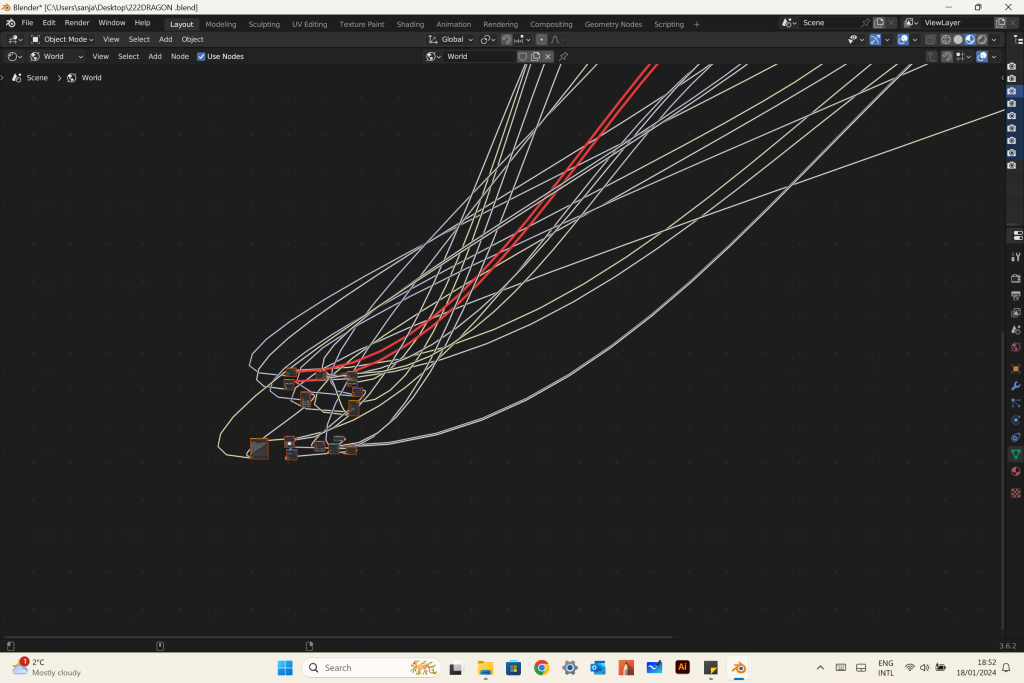Go to parent node tree
1024x683 pixels.
[x=932, y=57]
